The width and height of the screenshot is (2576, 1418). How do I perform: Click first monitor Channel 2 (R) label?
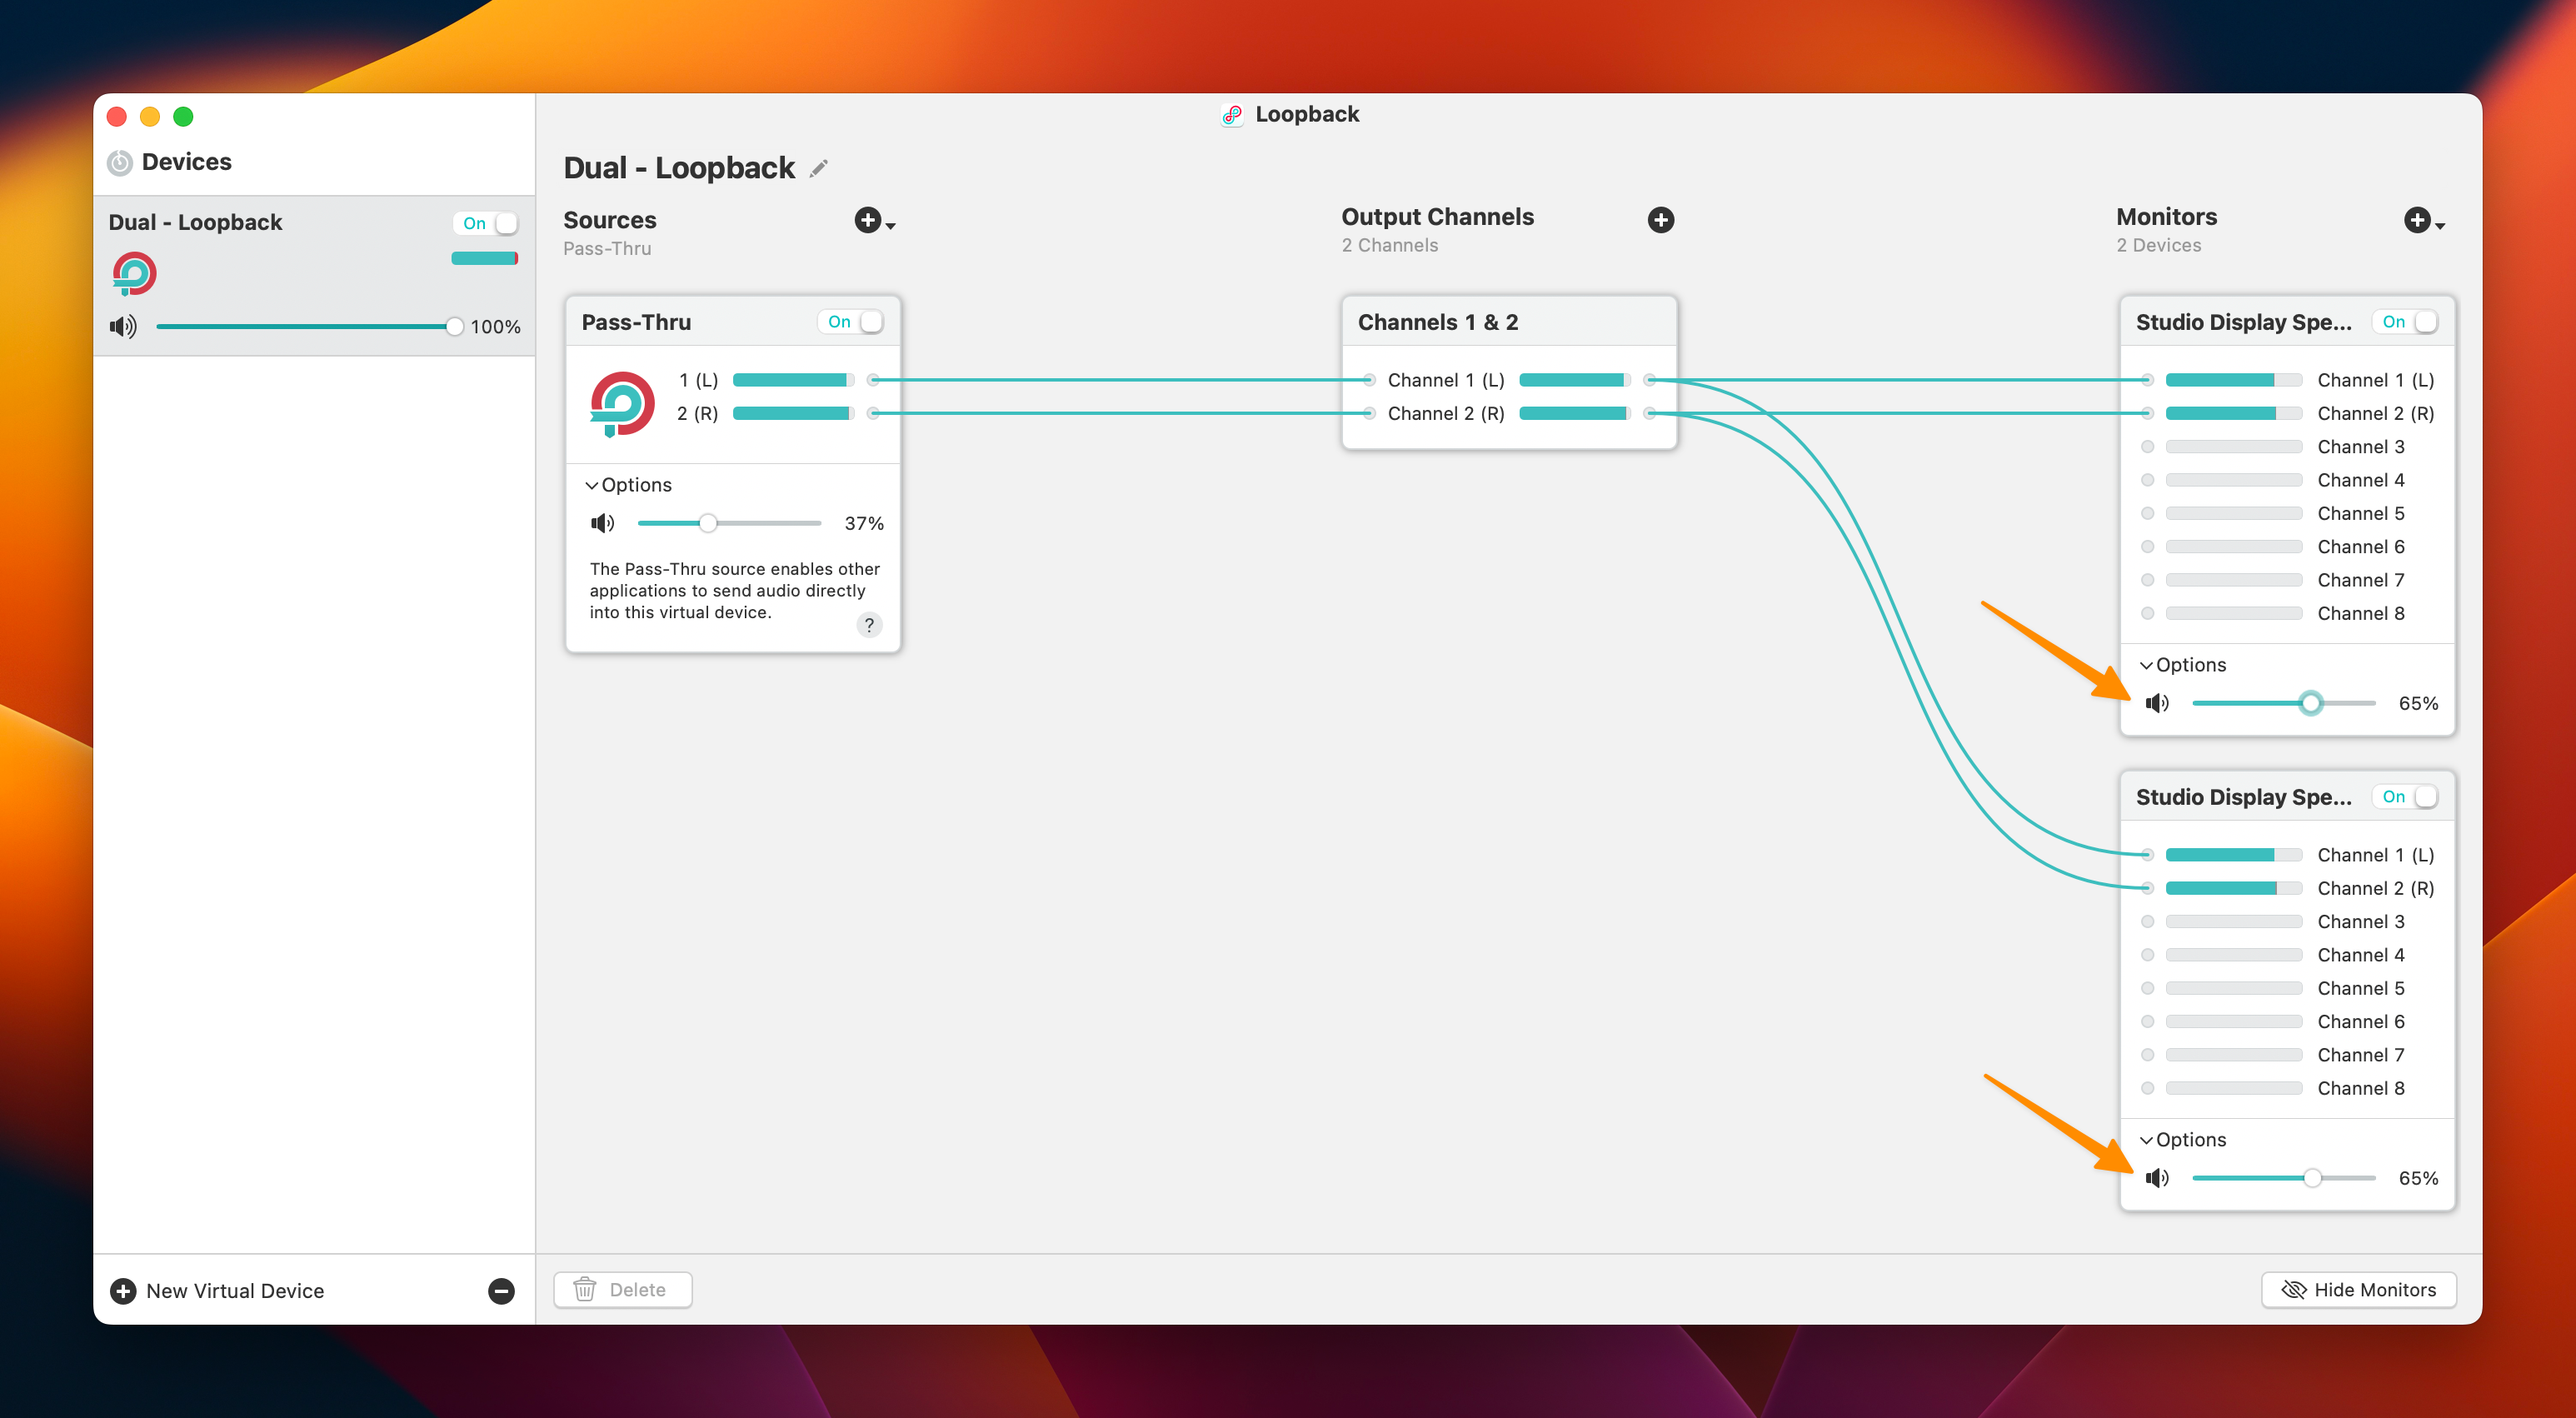click(2375, 413)
